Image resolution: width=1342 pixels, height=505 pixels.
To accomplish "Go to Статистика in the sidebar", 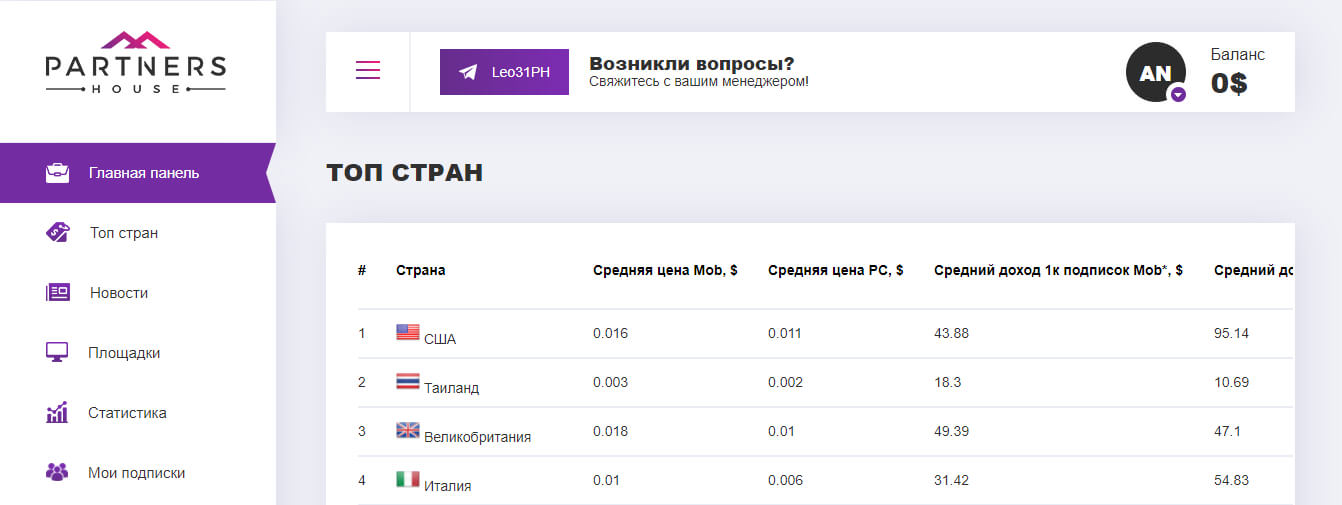I will click(x=127, y=413).
